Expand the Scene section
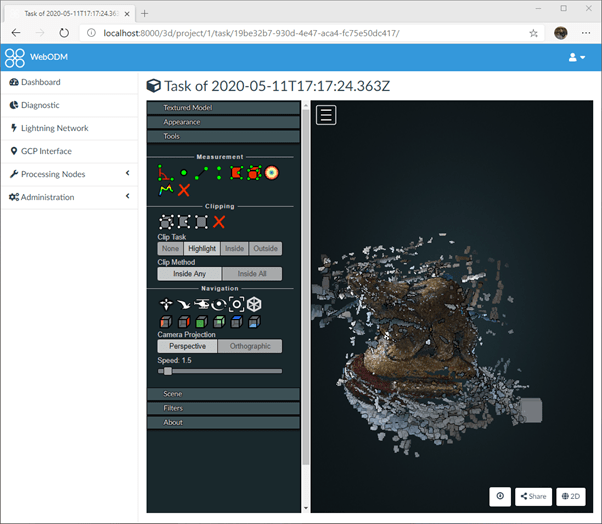 coord(223,394)
